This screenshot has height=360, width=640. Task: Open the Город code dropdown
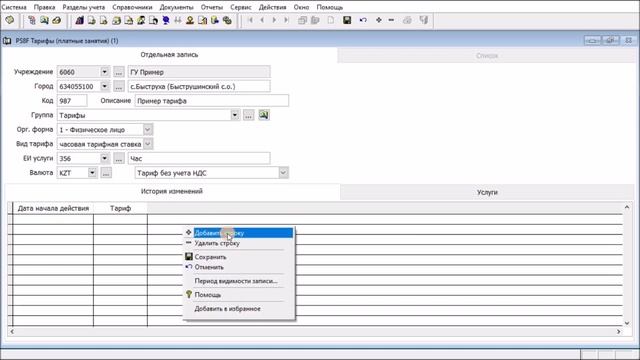pos(104,87)
